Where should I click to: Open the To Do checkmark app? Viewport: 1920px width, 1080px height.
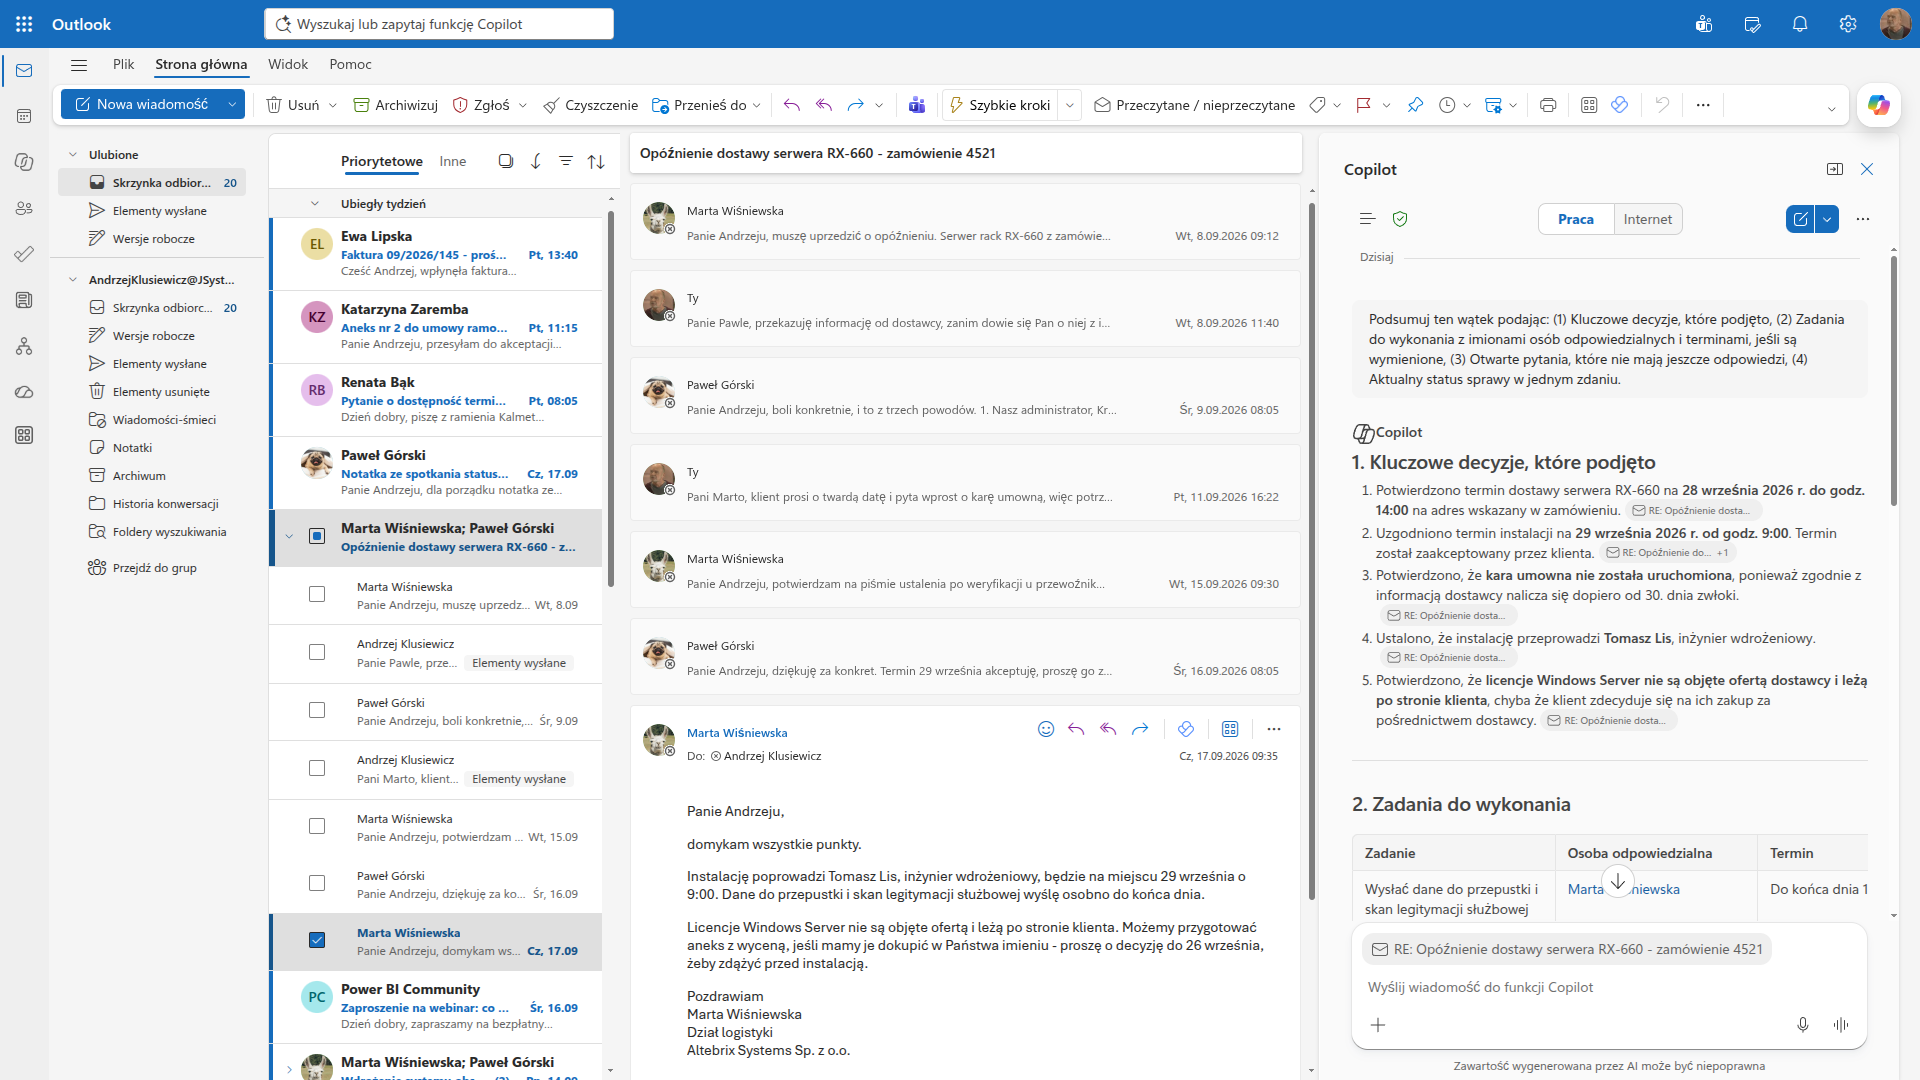coord(24,254)
